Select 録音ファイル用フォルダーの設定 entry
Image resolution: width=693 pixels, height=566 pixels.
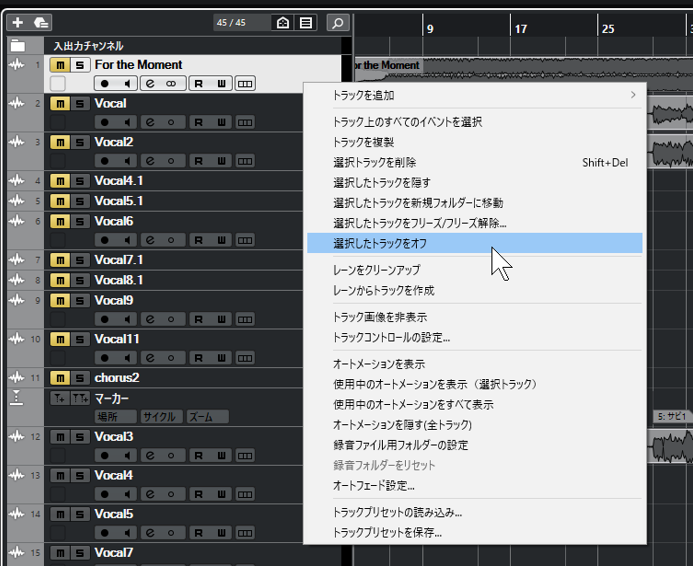click(475, 445)
